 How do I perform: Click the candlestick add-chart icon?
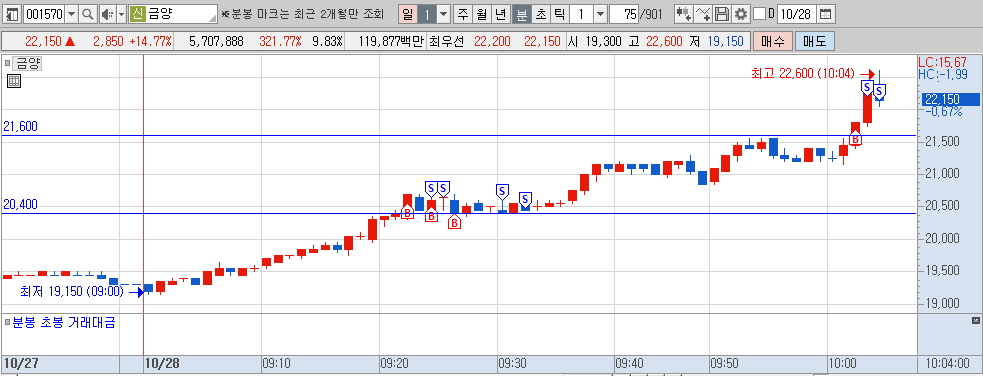coord(684,14)
